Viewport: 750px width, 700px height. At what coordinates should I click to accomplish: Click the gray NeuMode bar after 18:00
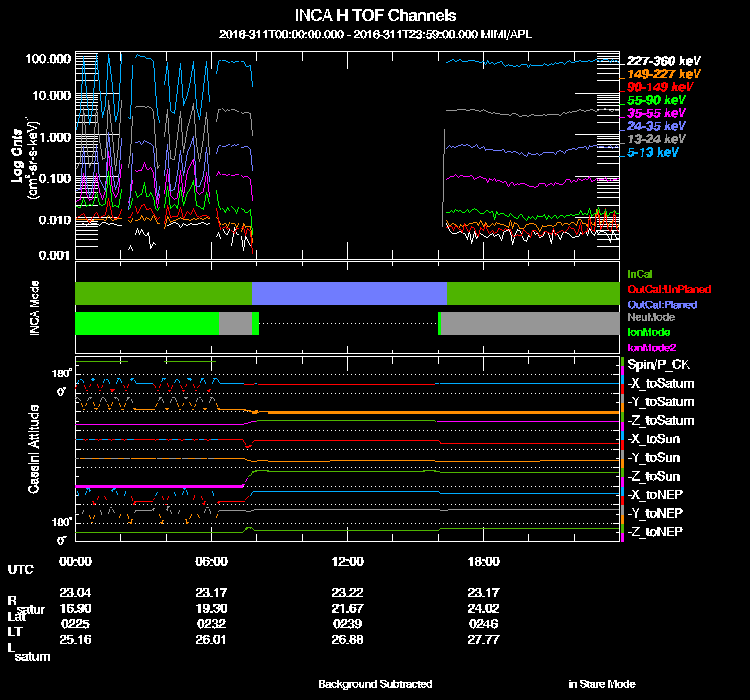pos(530,323)
